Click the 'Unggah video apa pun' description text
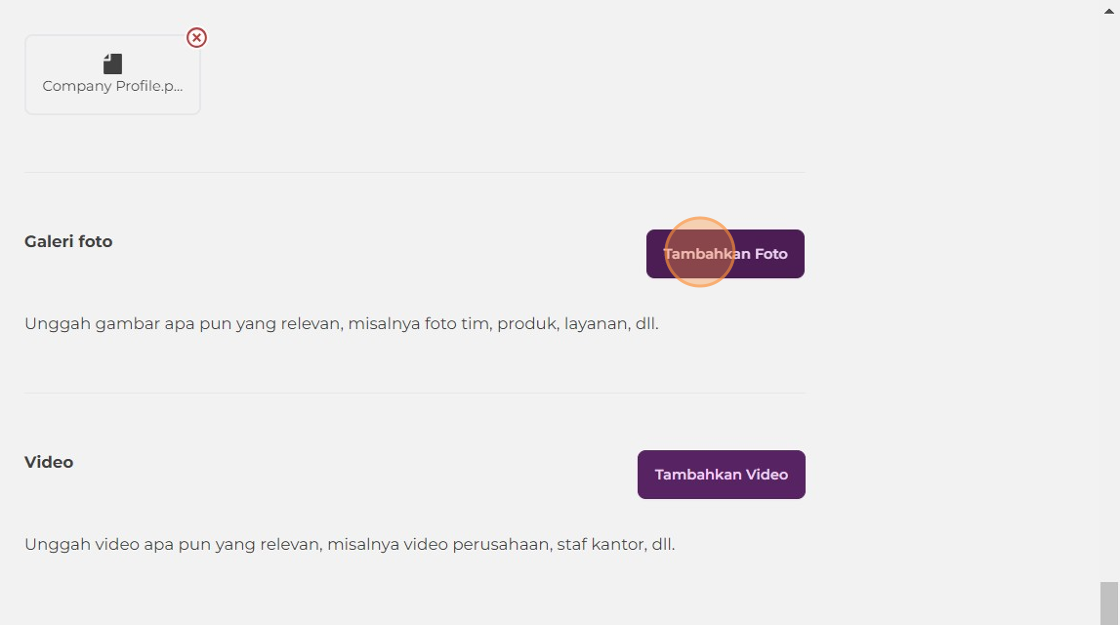The image size is (1120, 625). [349, 544]
